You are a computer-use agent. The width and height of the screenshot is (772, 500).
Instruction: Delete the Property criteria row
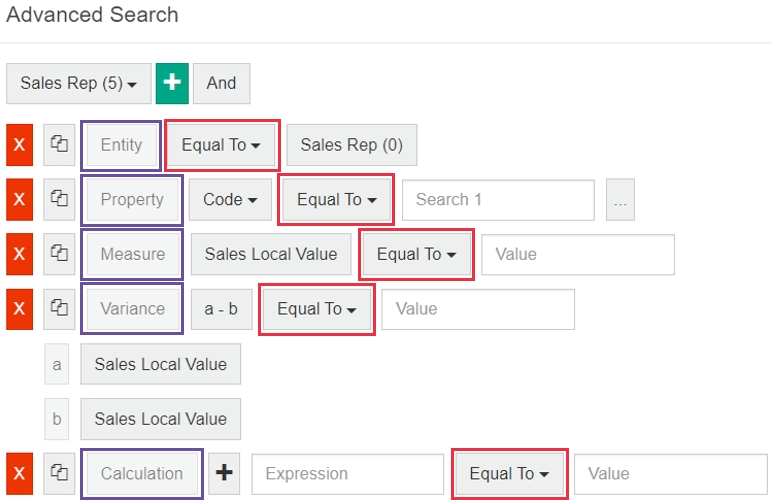(19, 200)
